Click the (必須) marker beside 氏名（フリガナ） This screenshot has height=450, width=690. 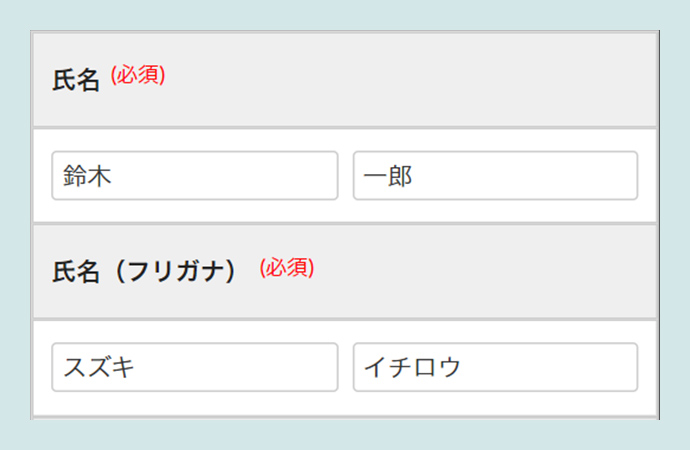click(287, 268)
